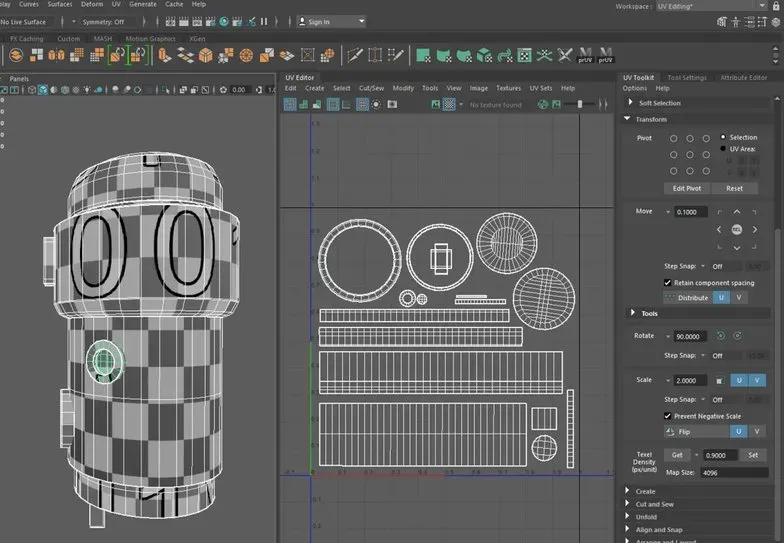This screenshot has width=784, height=543.
Task: Click the move up arrow in Transform
Action: (x=736, y=212)
